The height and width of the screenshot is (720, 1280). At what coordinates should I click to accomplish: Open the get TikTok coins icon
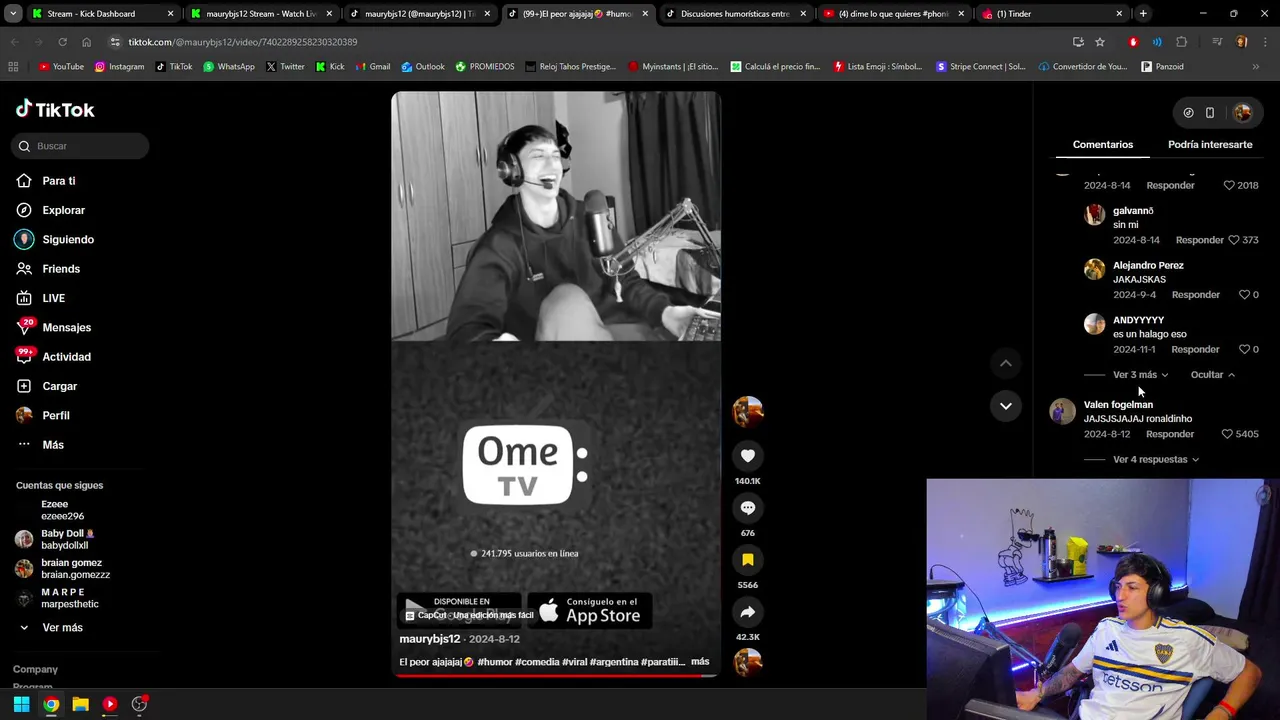tap(1188, 113)
